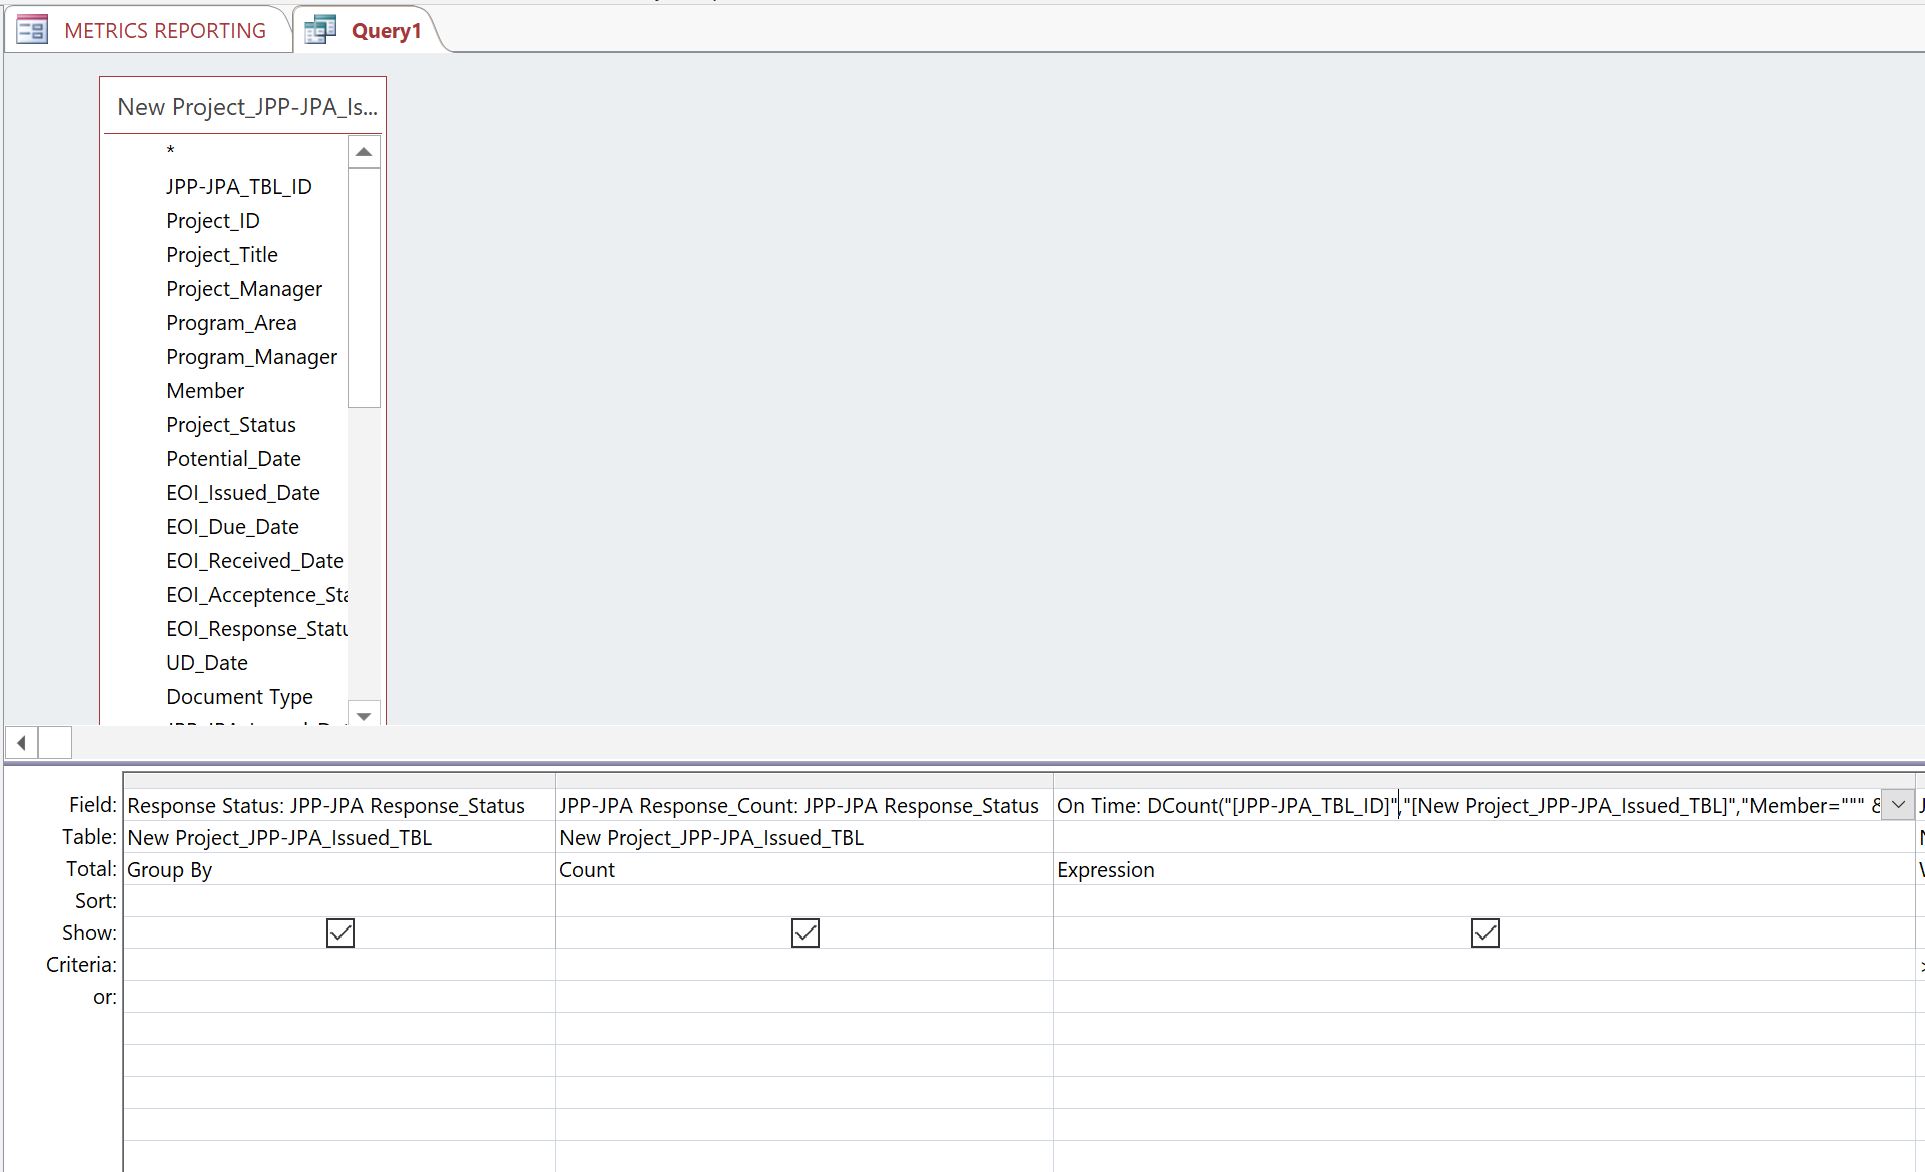Click the METRICS REPORTING form icon
Viewport: 1925px width, 1172px height.
pyautogui.click(x=32, y=30)
